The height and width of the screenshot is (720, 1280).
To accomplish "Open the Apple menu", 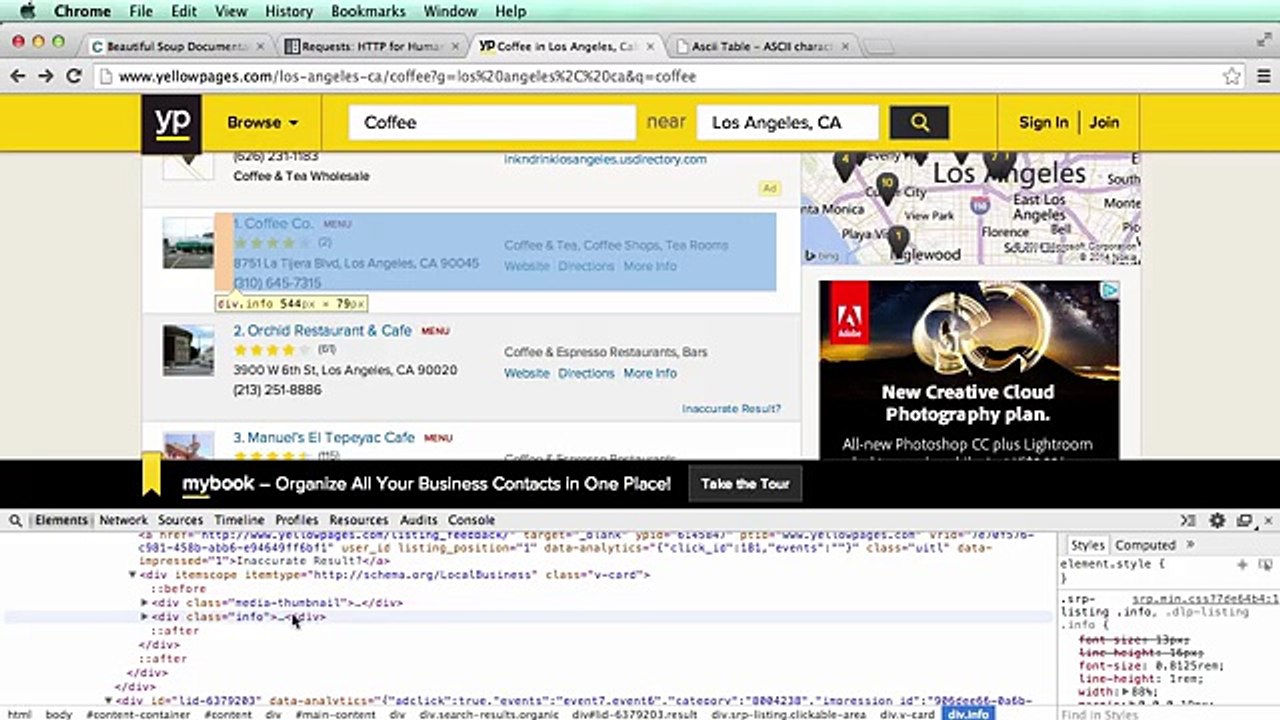I will (x=27, y=11).
